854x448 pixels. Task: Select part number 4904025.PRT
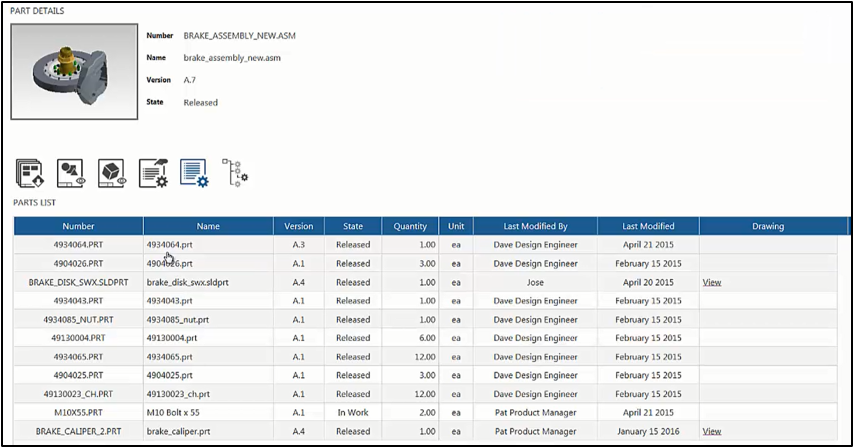[78, 375]
